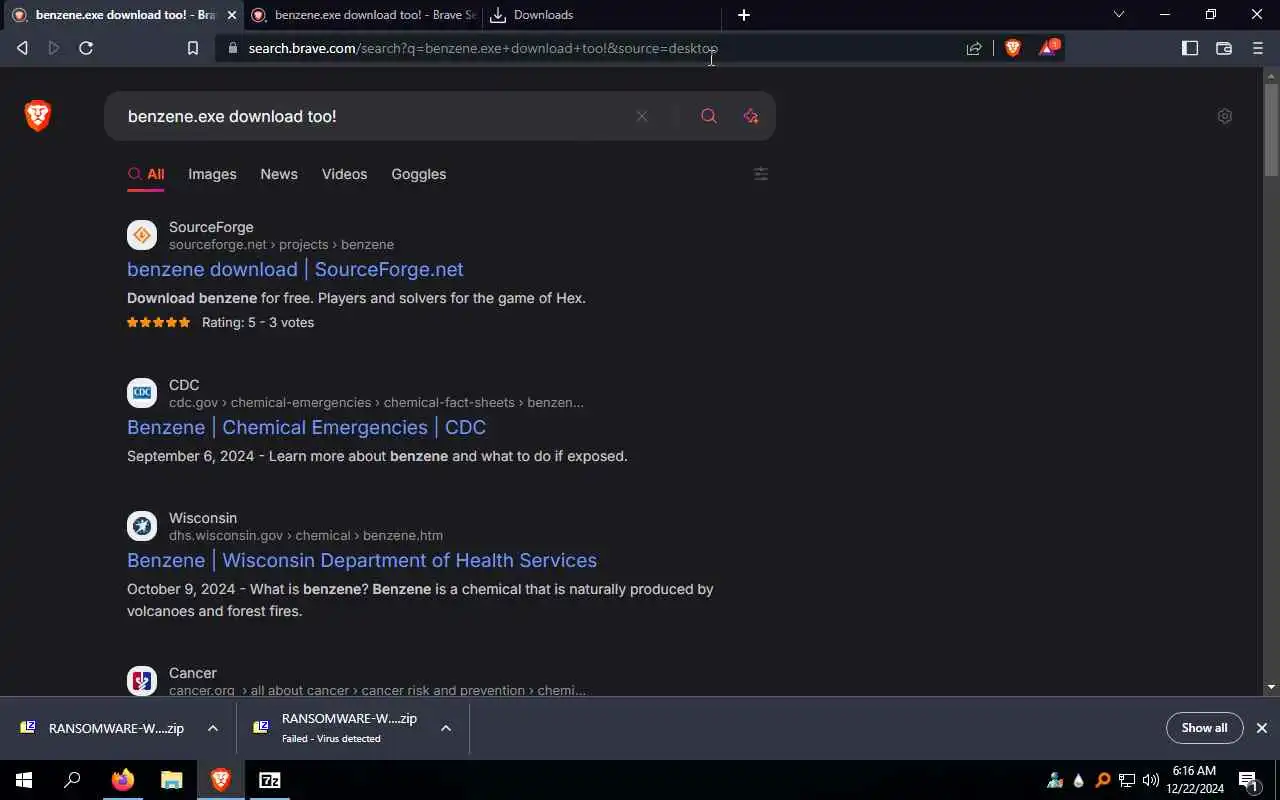The image size is (1280, 800).
Task: Bookmark this page icon
Action: point(193,48)
